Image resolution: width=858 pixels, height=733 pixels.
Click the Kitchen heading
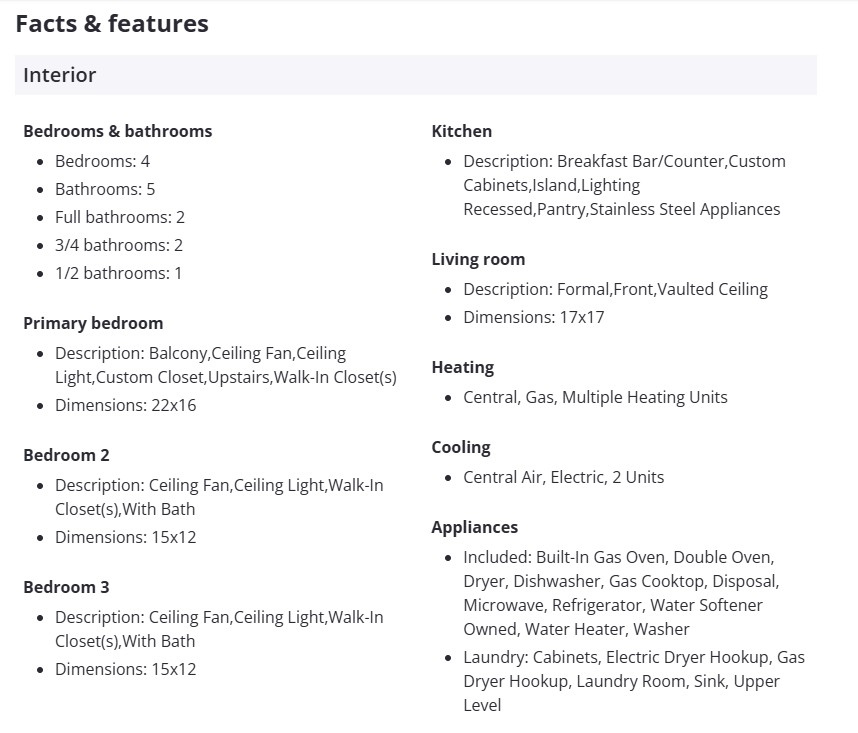(x=461, y=131)
